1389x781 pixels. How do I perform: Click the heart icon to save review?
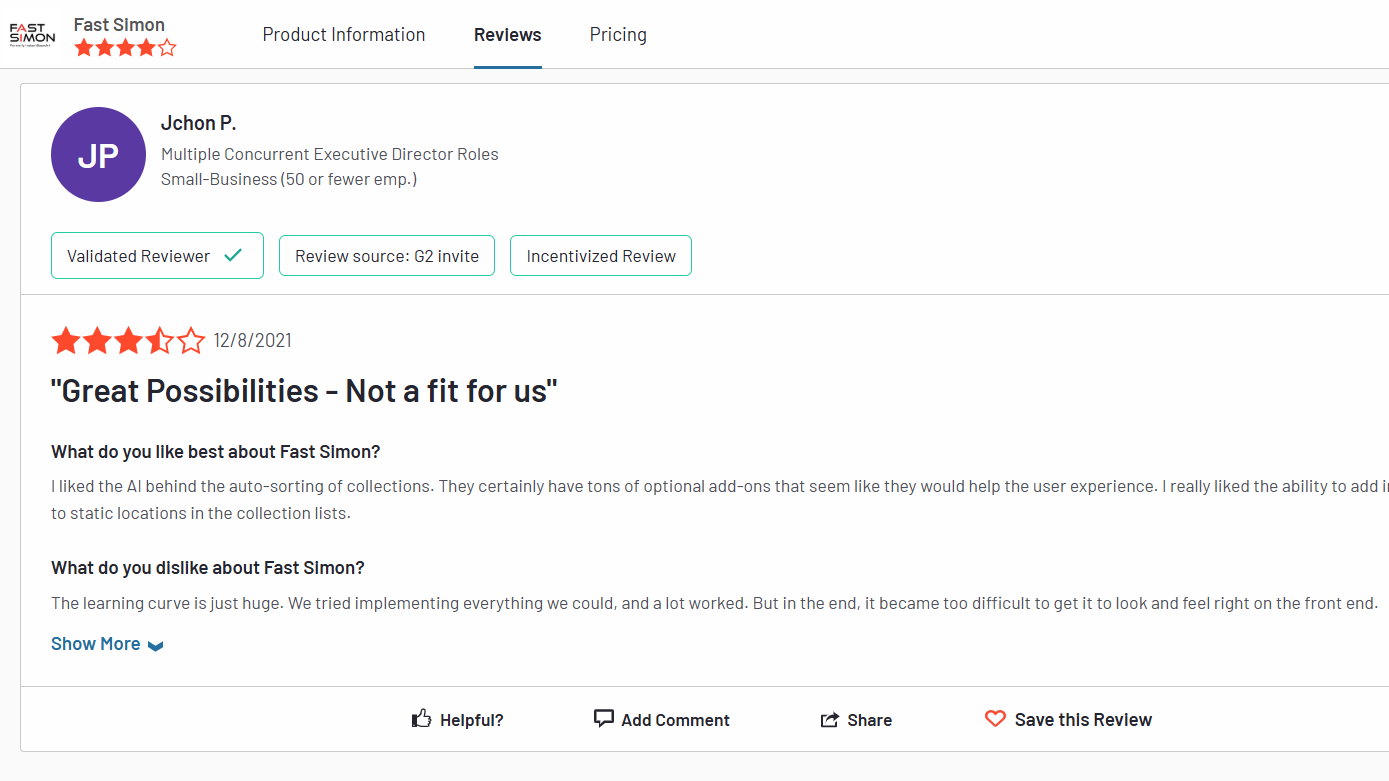[995, 719]
